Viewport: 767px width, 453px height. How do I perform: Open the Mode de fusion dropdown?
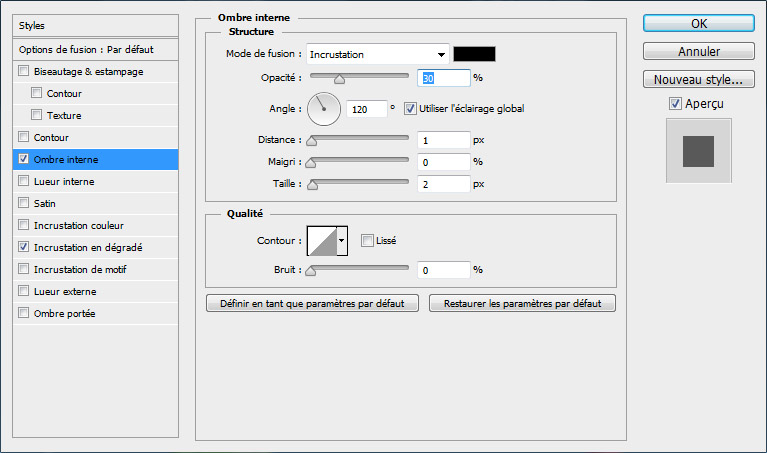[x=377, y=54]
